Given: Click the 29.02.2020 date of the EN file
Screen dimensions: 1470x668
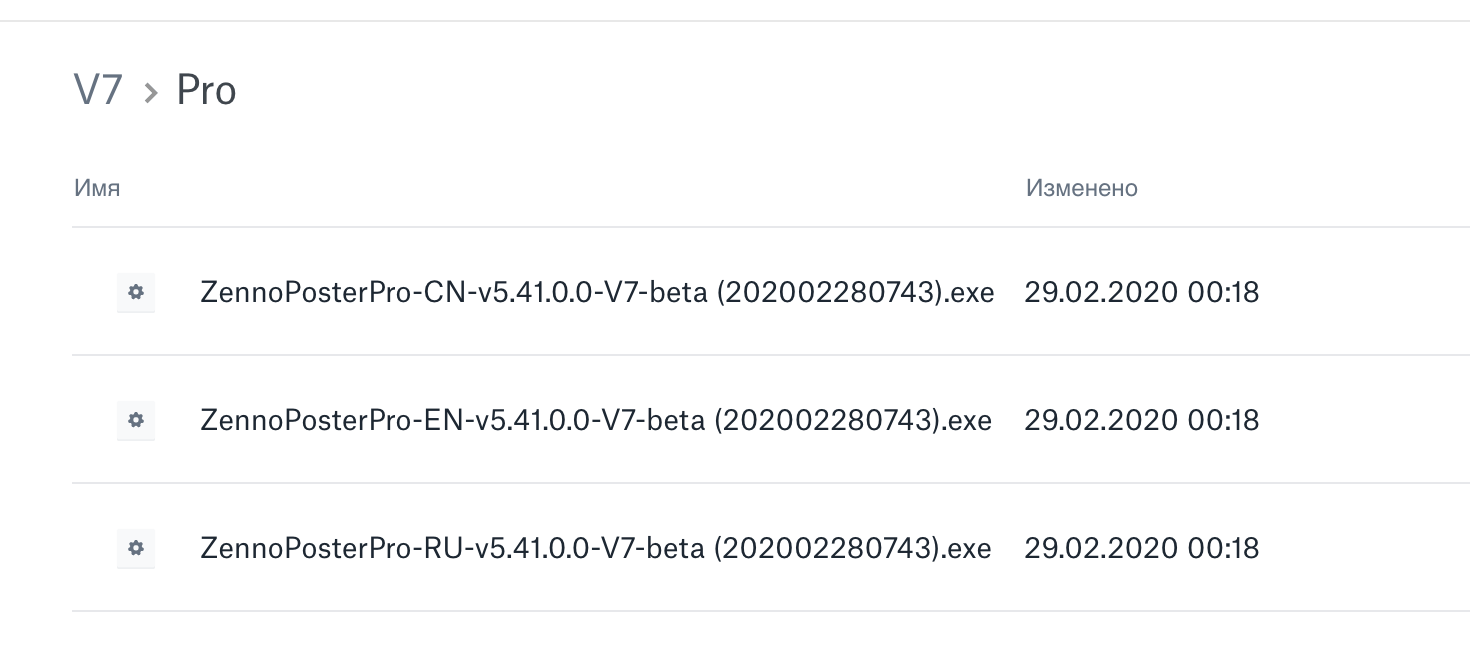Looking at the screenshot, I should pos(1100,421).
